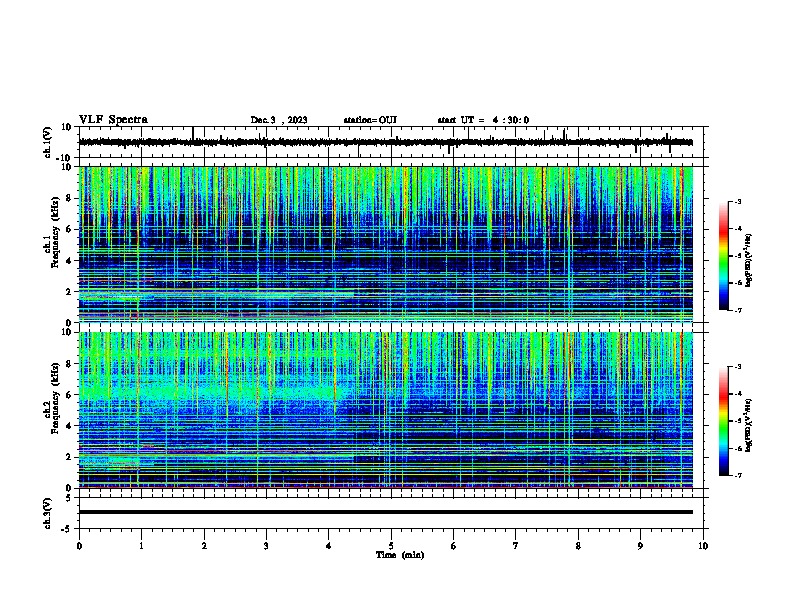792x612 pixels.
Task: Pick the lower ch.2 color scale bar
Action: pyautogui.click(x=724, y=421)
